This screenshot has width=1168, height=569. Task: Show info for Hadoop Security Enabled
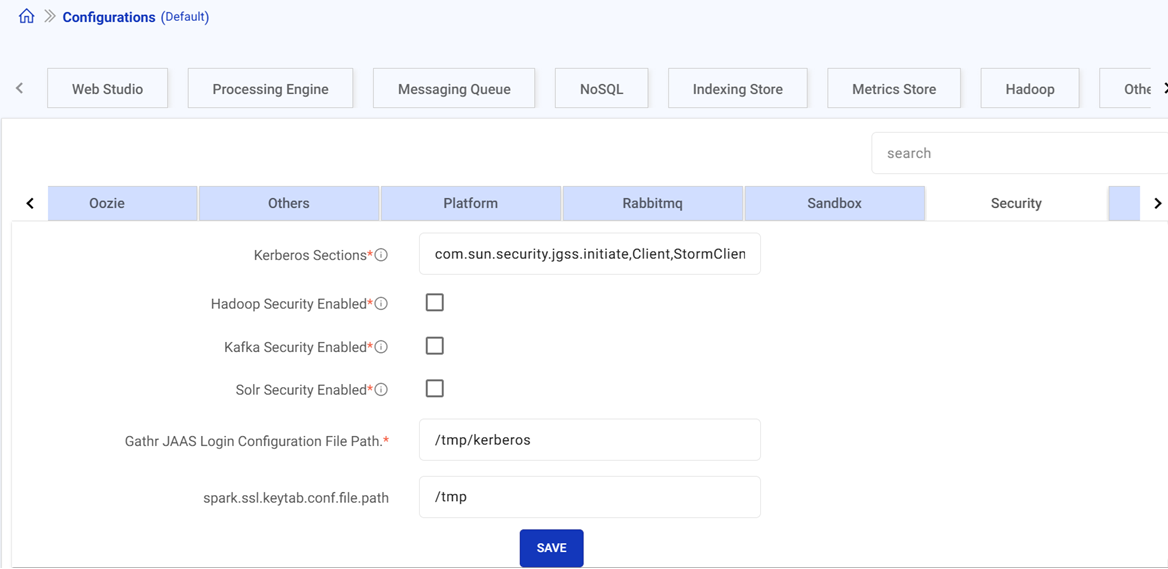click(381, 304)
